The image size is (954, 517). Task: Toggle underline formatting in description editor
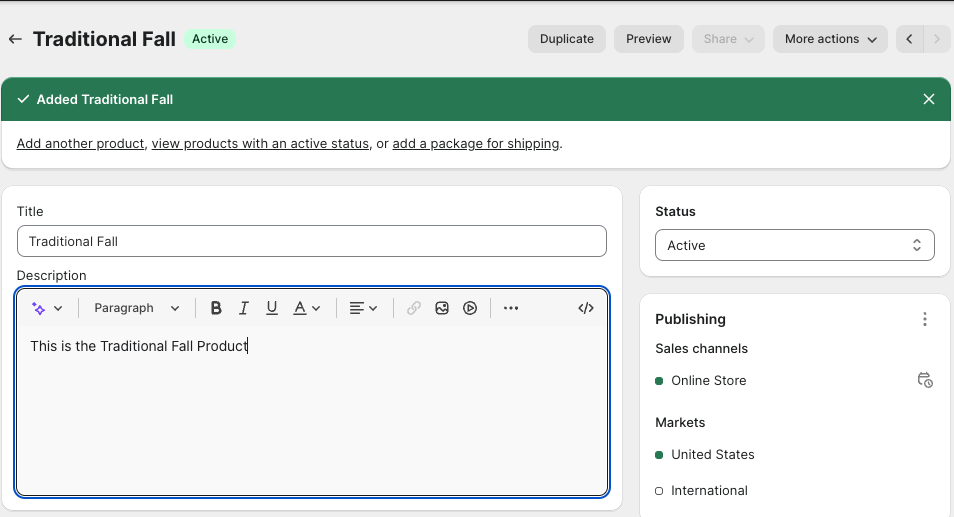pos(271,308)
